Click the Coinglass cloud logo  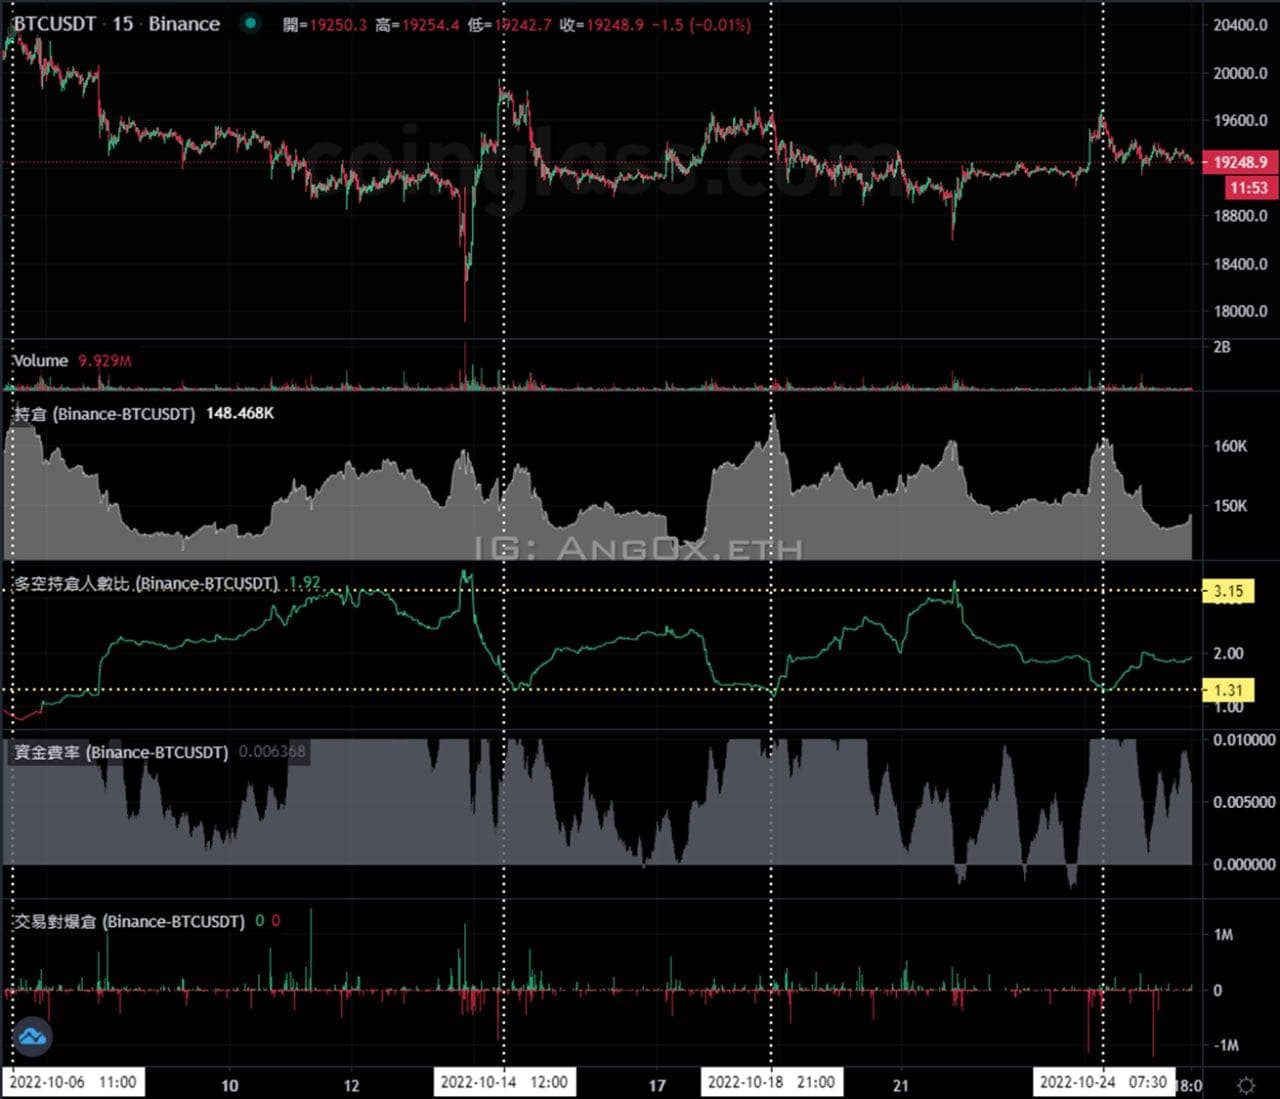coord(33,1037)
